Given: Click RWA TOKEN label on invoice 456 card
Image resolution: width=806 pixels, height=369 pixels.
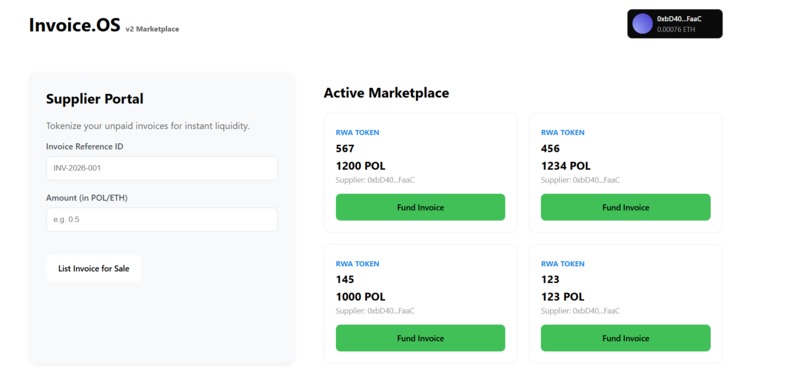Looking at the screenshot, I should click(562, 132).
